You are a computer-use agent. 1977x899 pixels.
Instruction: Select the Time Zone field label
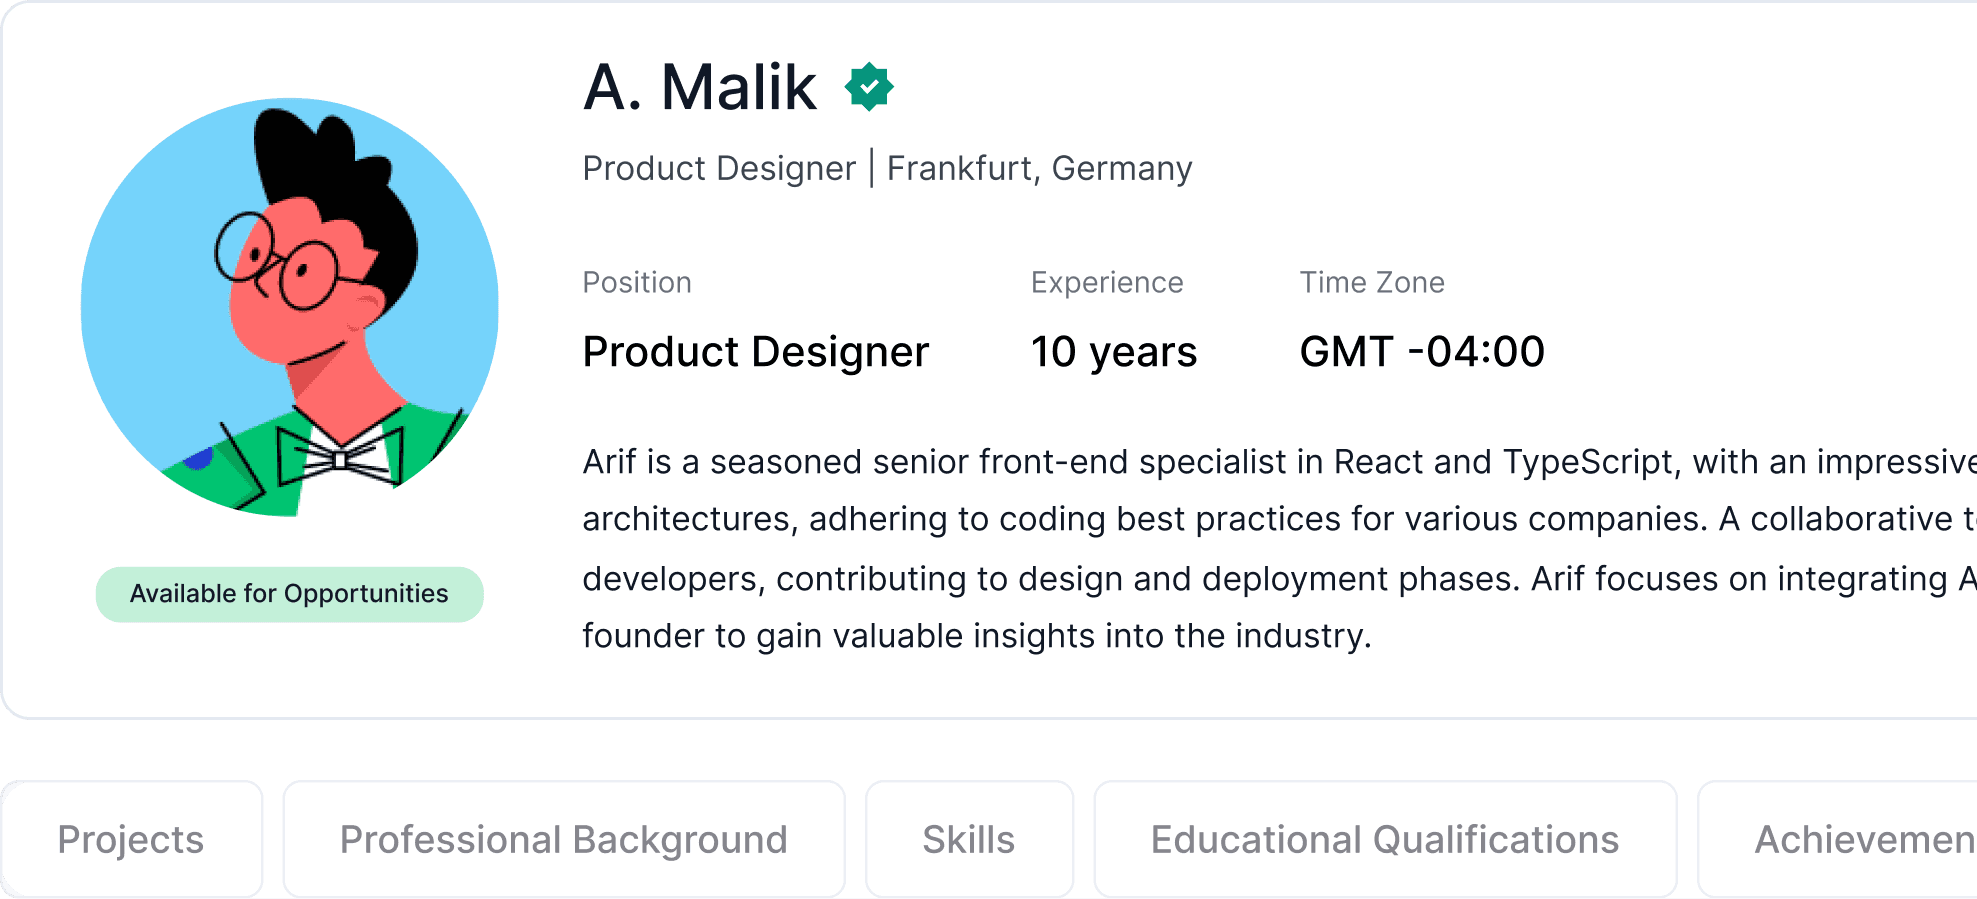(x=1372, y=283)
